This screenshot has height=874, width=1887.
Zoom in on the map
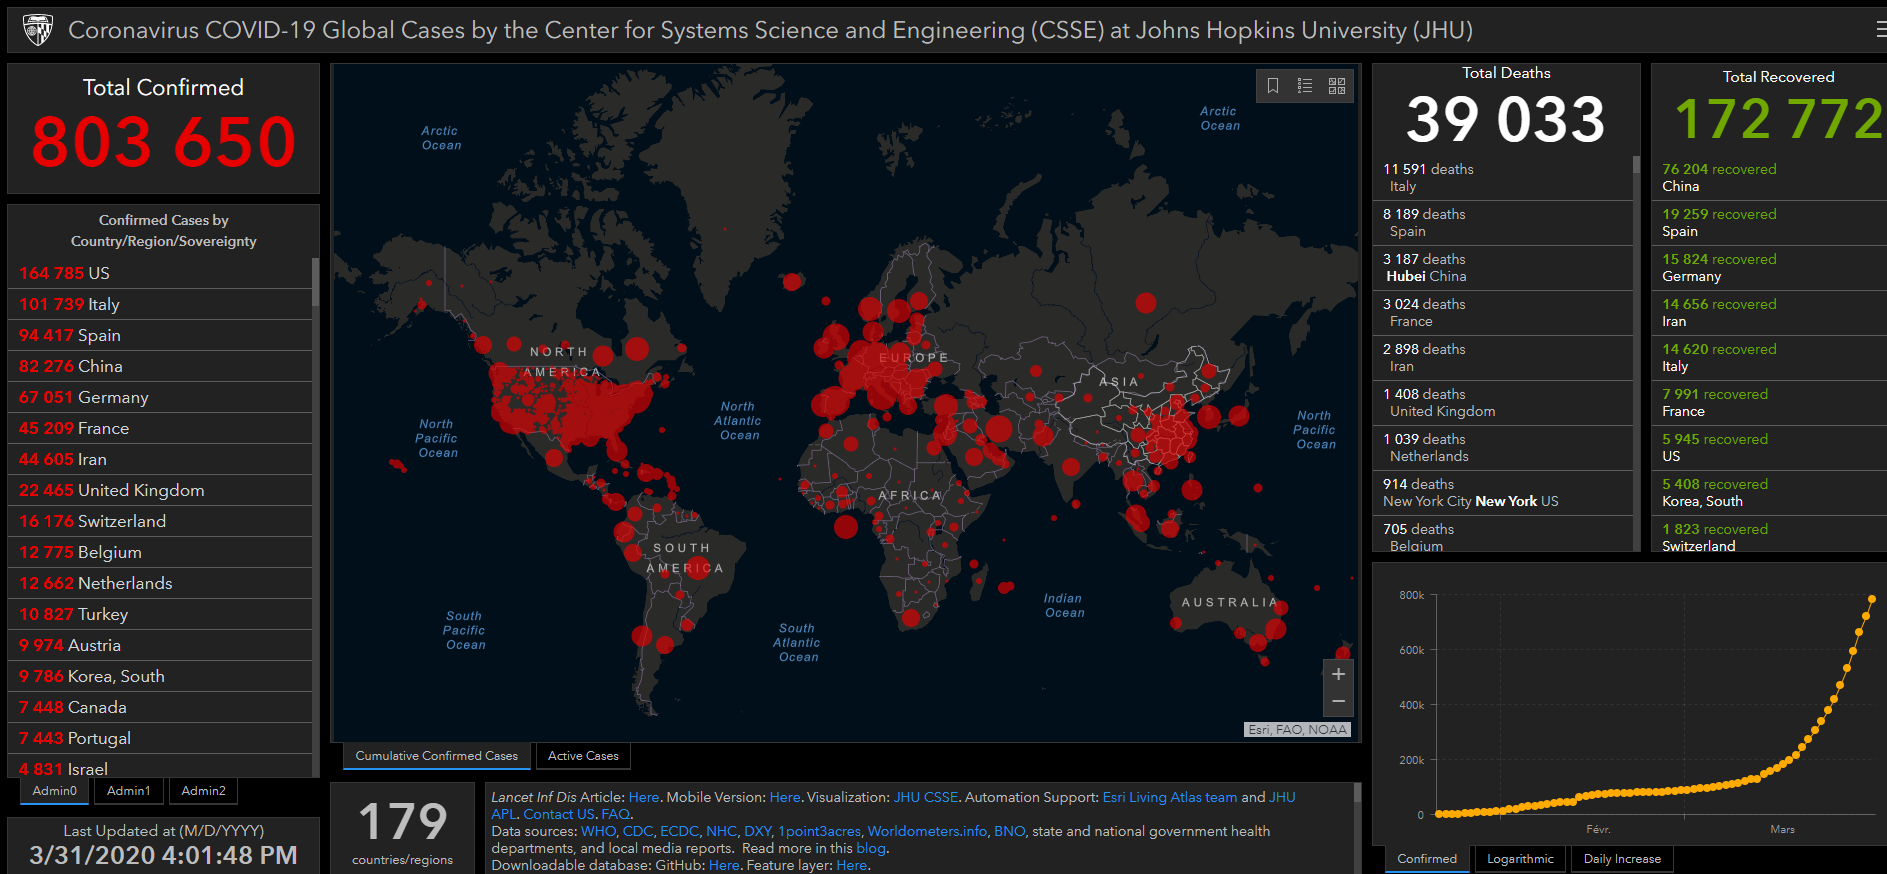pos(1338,674)
